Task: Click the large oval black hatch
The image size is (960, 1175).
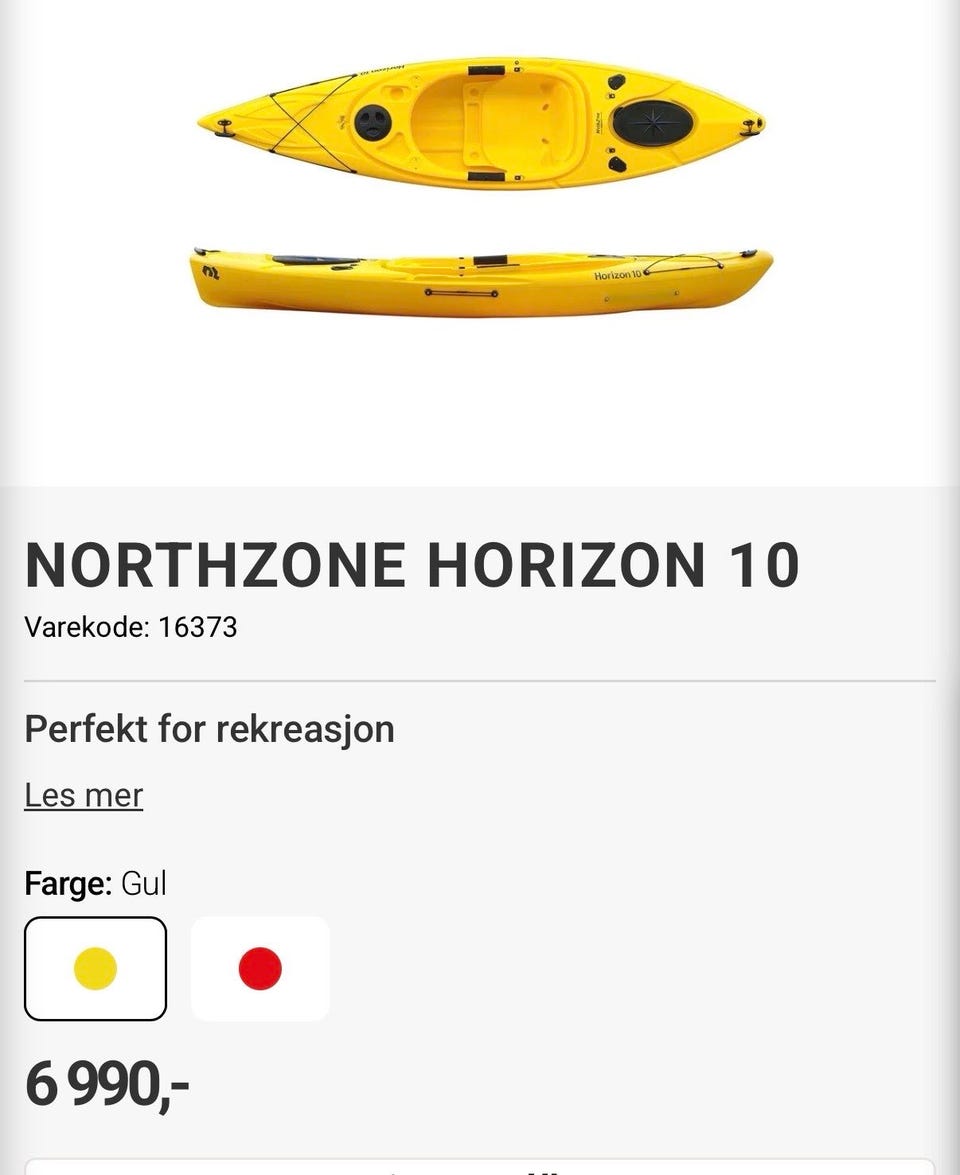Action: [x=652, y=123]
